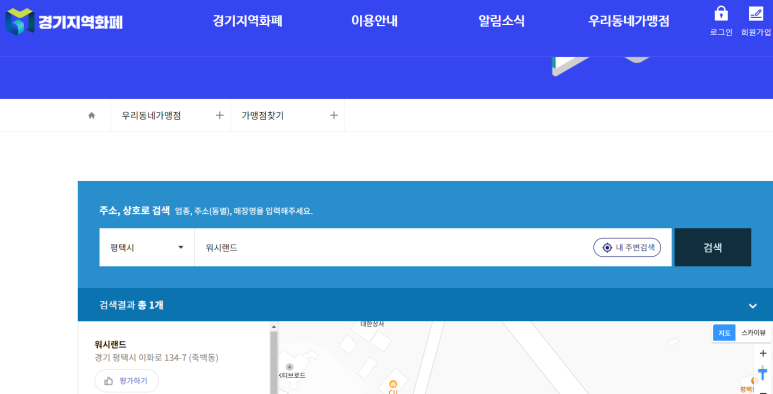Click the 가맹점찾기 breadcrumb item

click(x=262, y=115)
